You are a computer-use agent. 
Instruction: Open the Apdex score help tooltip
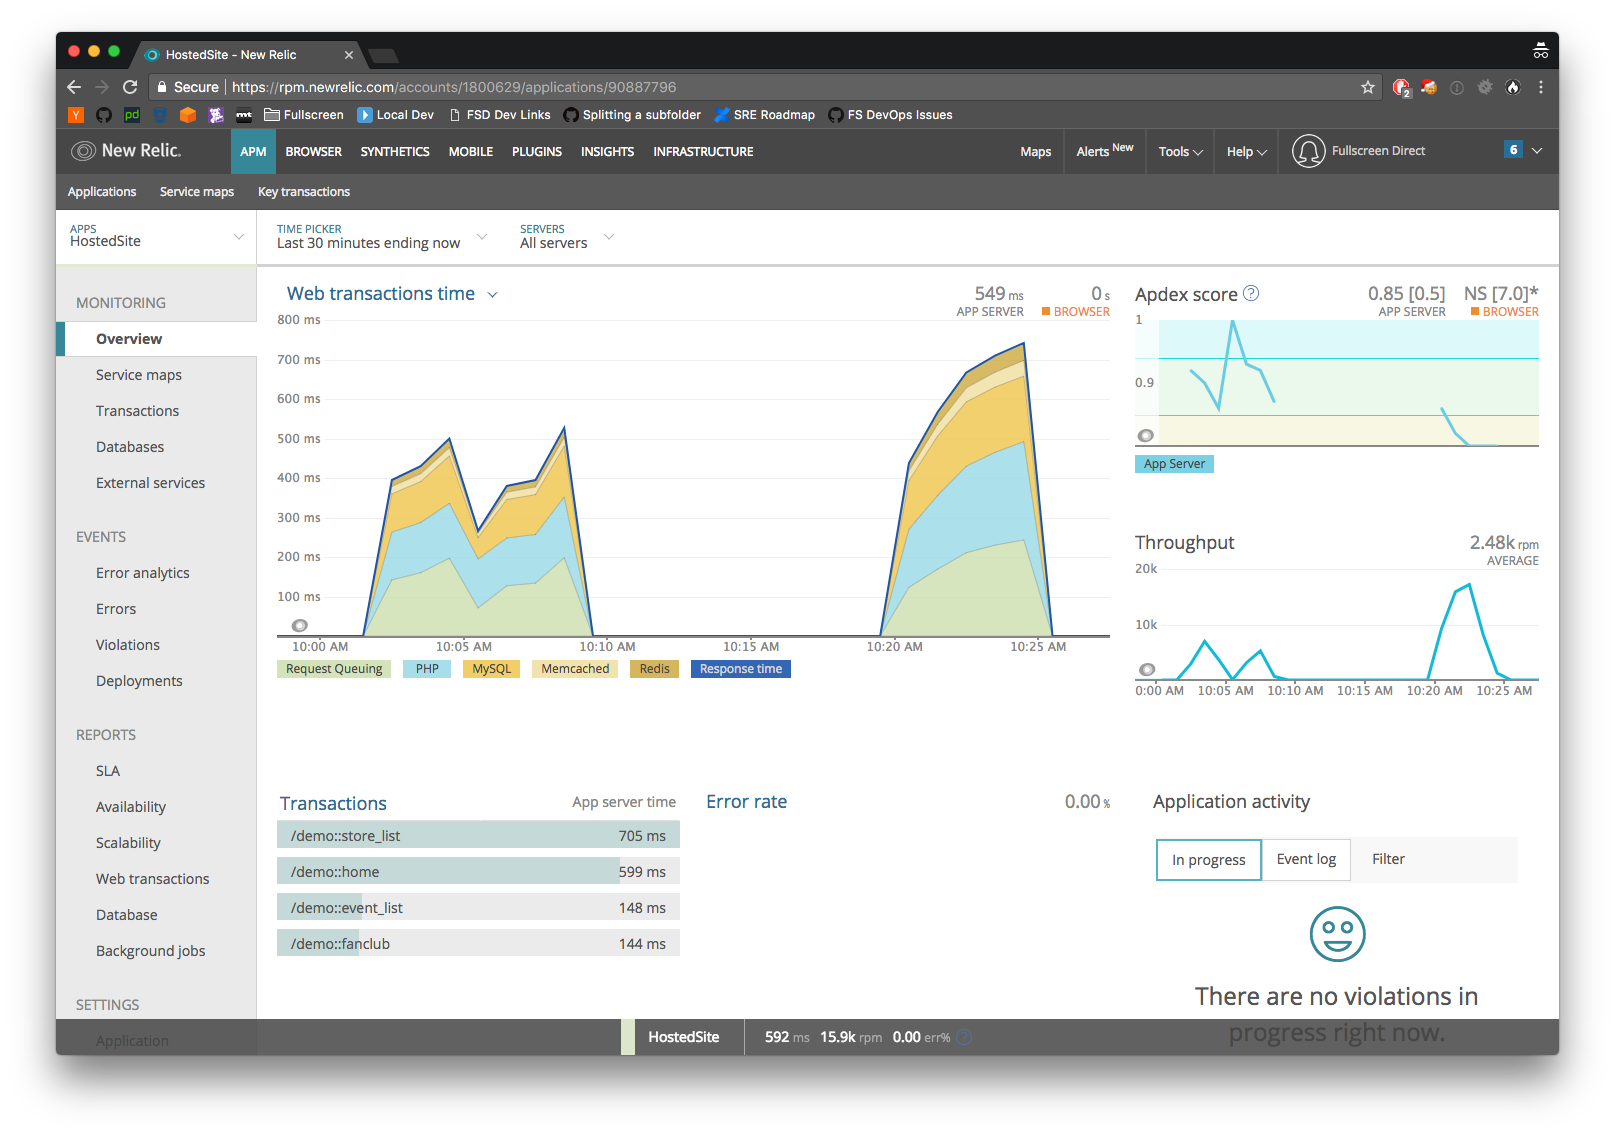pos(1250,292)
